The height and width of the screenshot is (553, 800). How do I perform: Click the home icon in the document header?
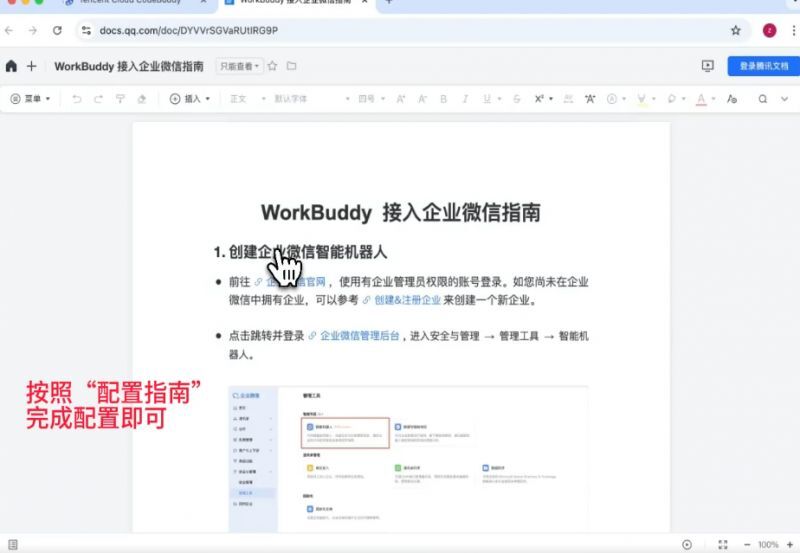pyautogui.click(x=11, y=66)
